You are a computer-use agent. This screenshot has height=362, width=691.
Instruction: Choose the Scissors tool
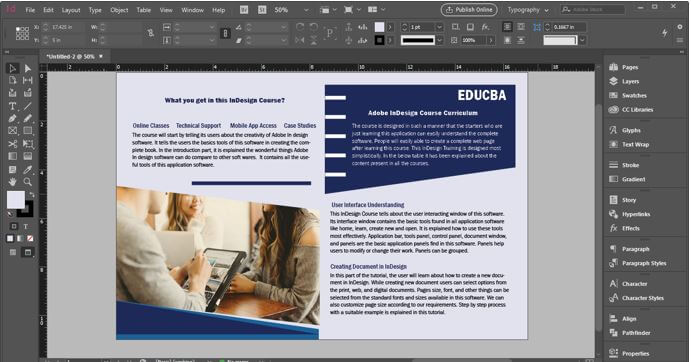pyautogui.click(x=12, y=144)
